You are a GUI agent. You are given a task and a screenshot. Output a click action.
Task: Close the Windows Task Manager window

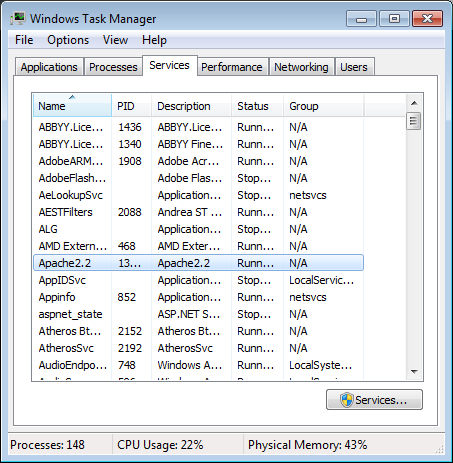pyautogui.click(x=428, y=18)
